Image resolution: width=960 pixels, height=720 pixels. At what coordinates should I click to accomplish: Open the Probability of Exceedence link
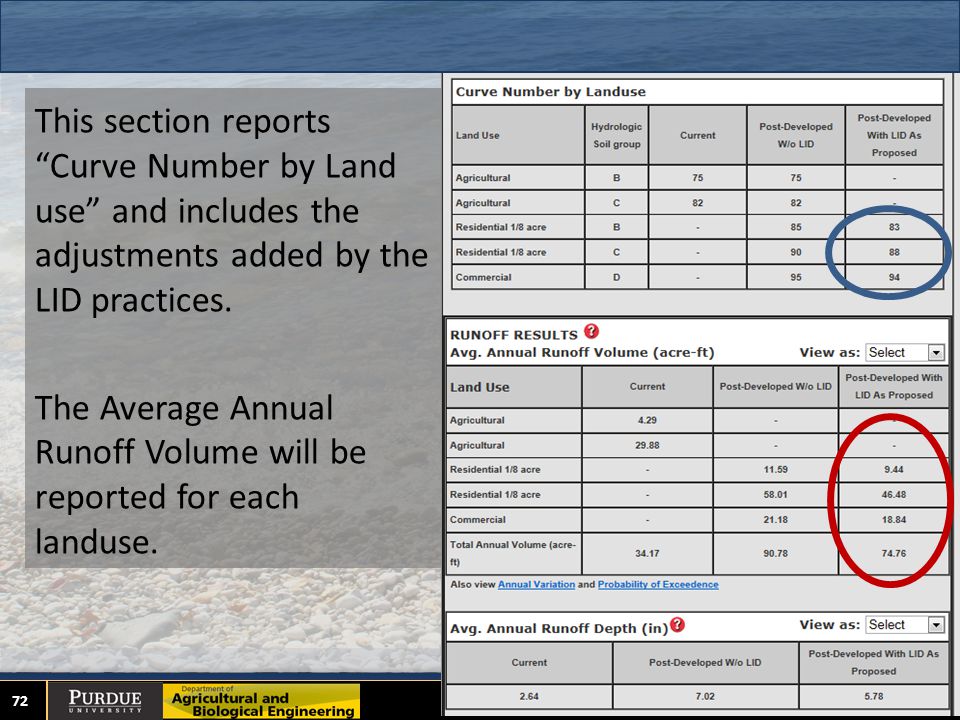pyautogui.click(x=658, y=585)
